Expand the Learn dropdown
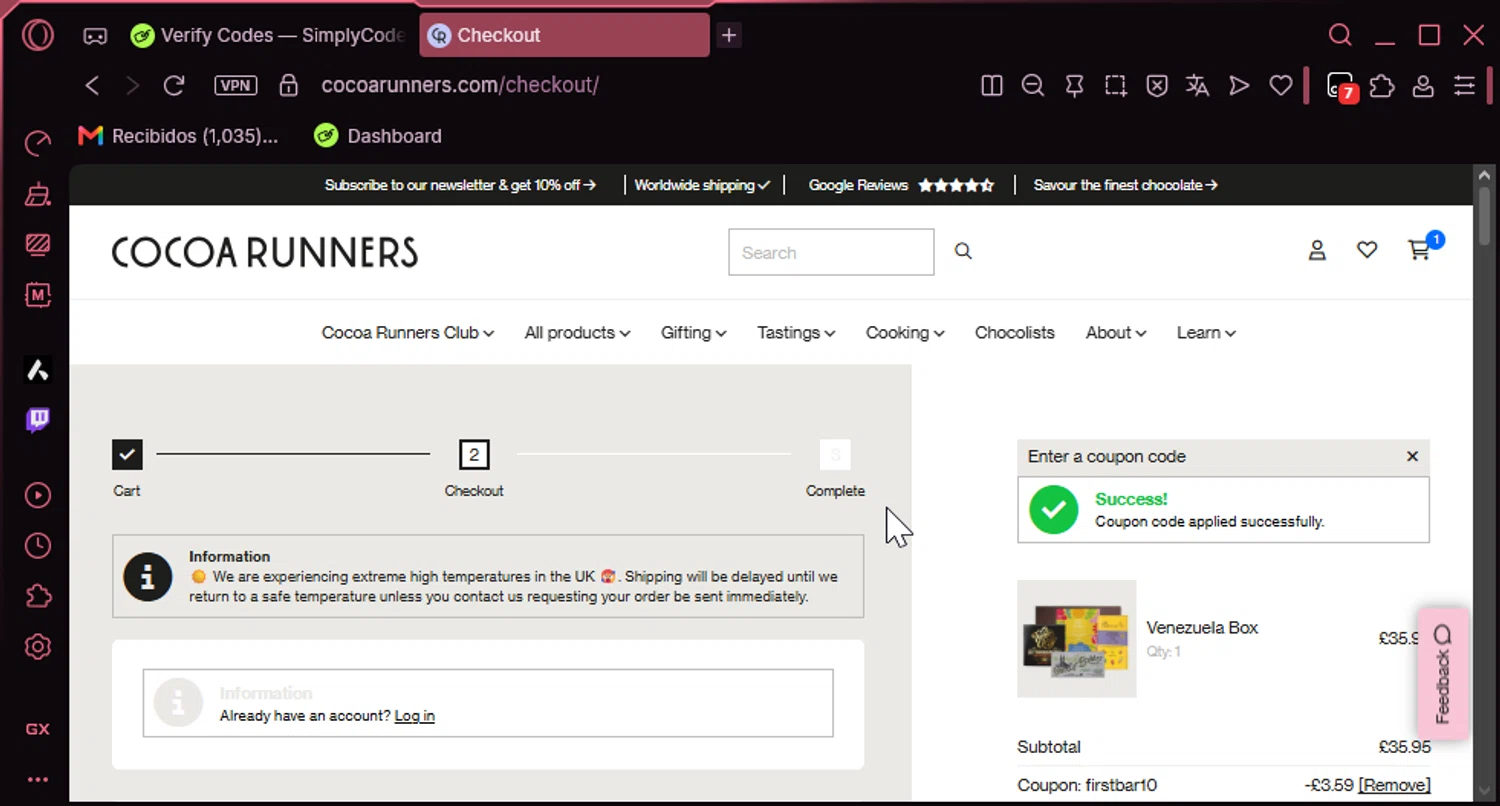The image size is (1500, 806). pyautogui.click(x=1206, y=333)
